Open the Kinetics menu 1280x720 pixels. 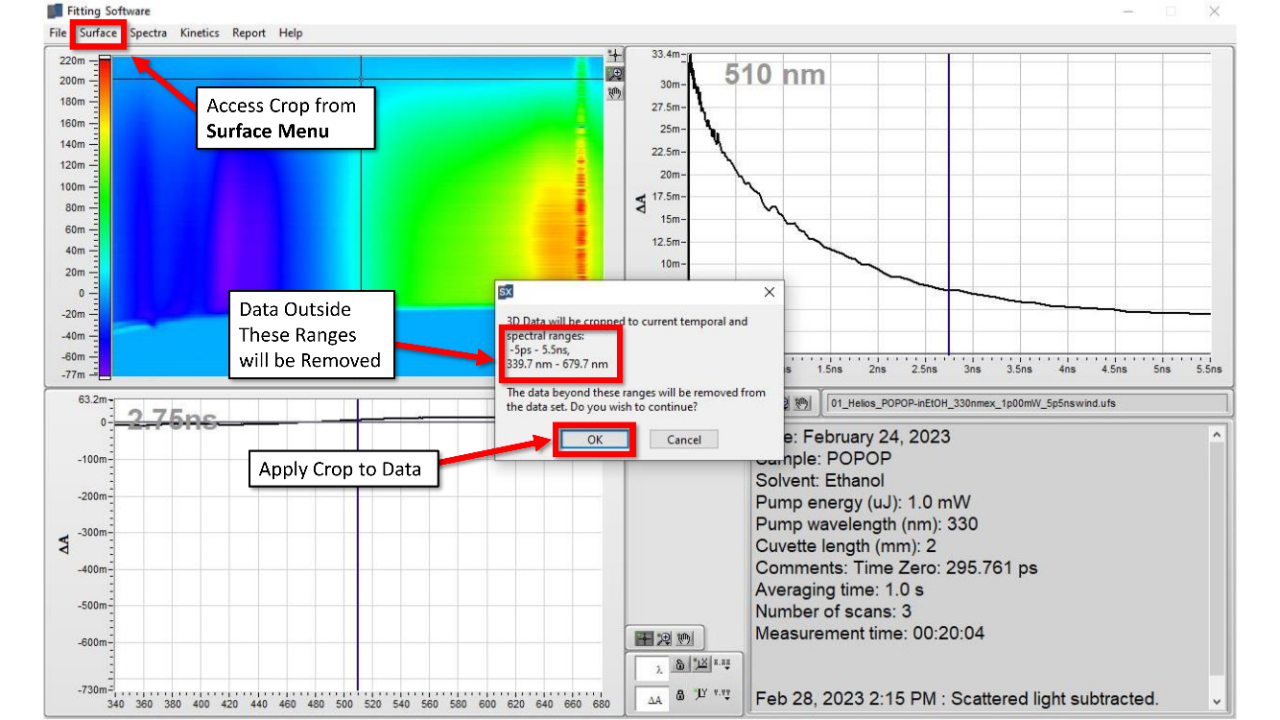click(199, 33)
